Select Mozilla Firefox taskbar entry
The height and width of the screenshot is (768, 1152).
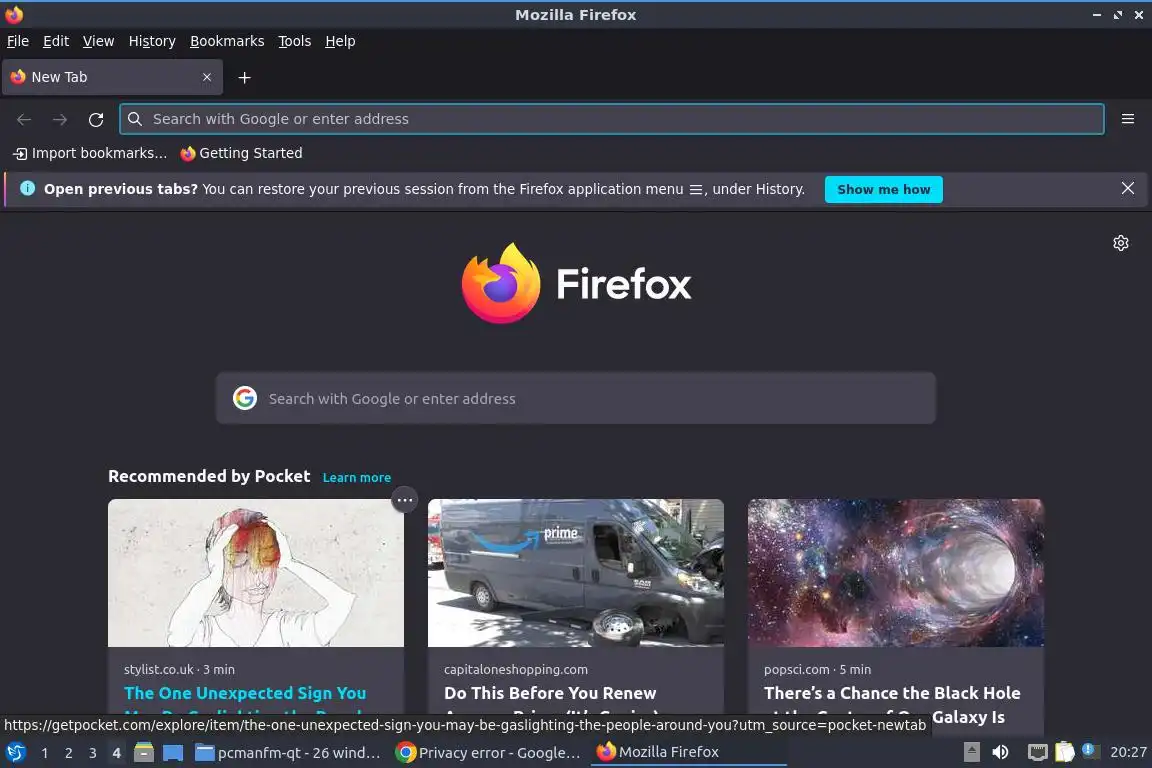688,752
